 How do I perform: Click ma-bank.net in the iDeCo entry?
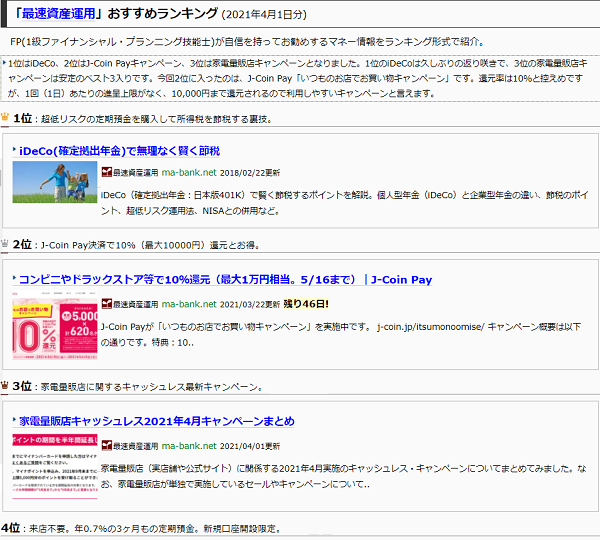coord(189,173)
